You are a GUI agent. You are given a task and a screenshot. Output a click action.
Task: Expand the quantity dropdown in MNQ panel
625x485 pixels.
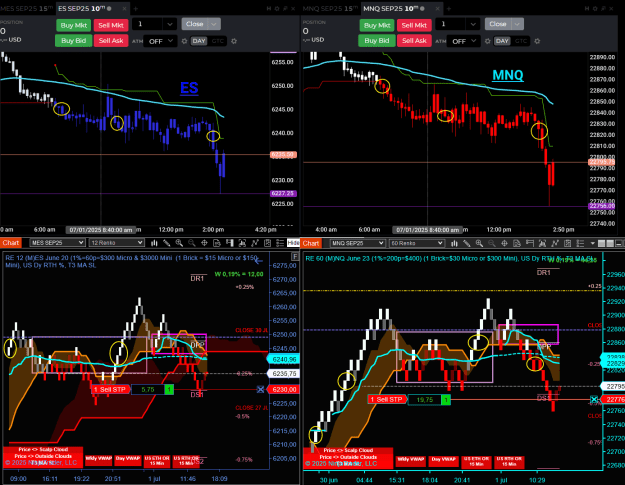[x=473, y=24]
